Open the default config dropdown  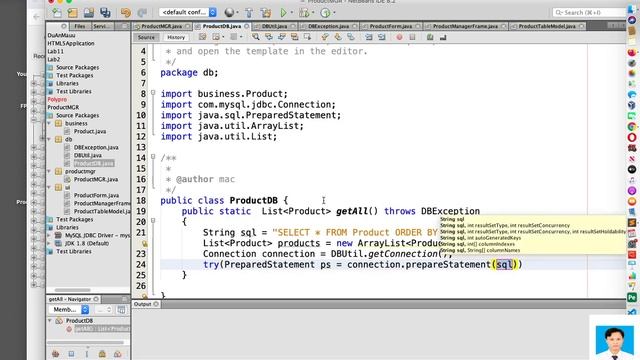[188, 13]
